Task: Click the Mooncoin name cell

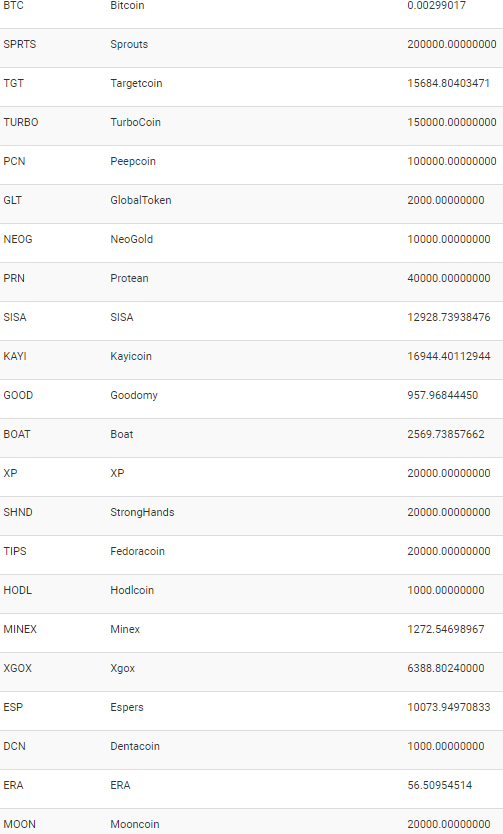Action: pyautogui.click(x=135, y=824)
